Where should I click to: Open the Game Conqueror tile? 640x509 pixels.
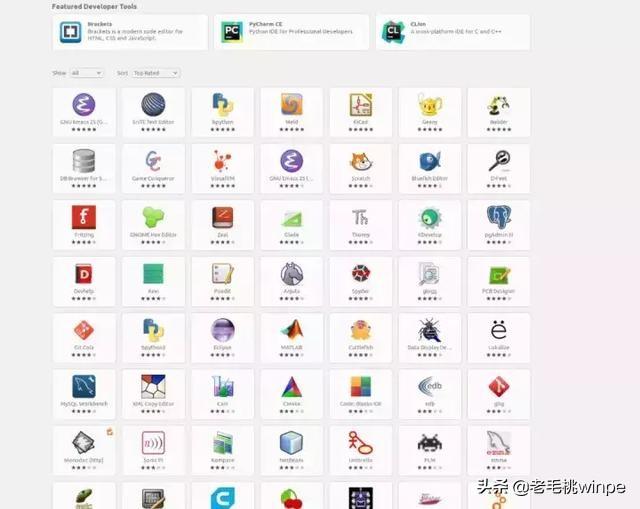click(153, 168)
